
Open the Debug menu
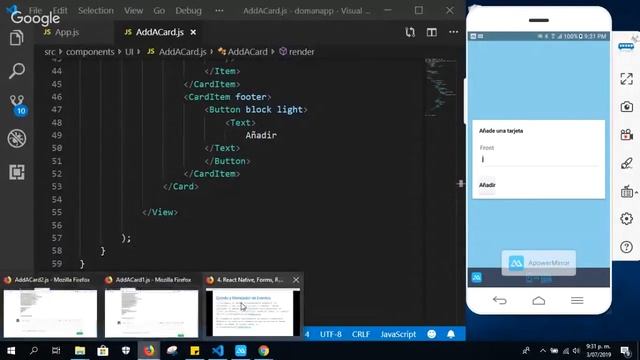pyautogui.click(x=189, y=11)
